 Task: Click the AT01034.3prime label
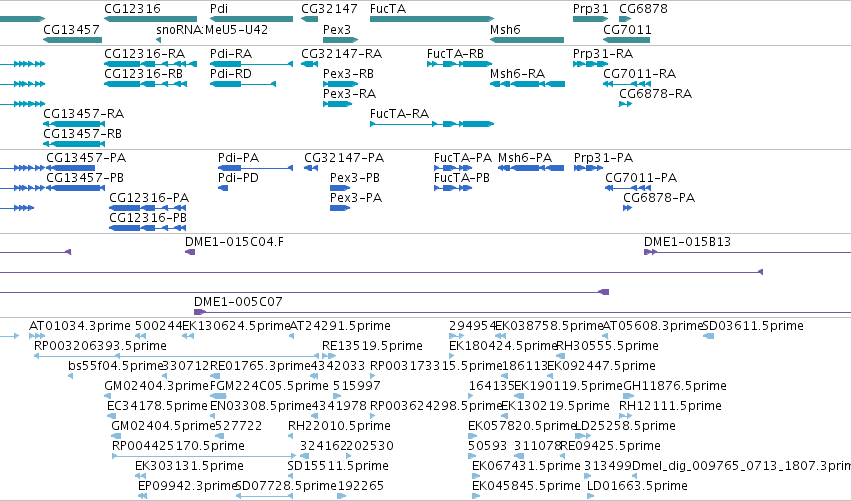pyautogui.click(x=80, y=326)
